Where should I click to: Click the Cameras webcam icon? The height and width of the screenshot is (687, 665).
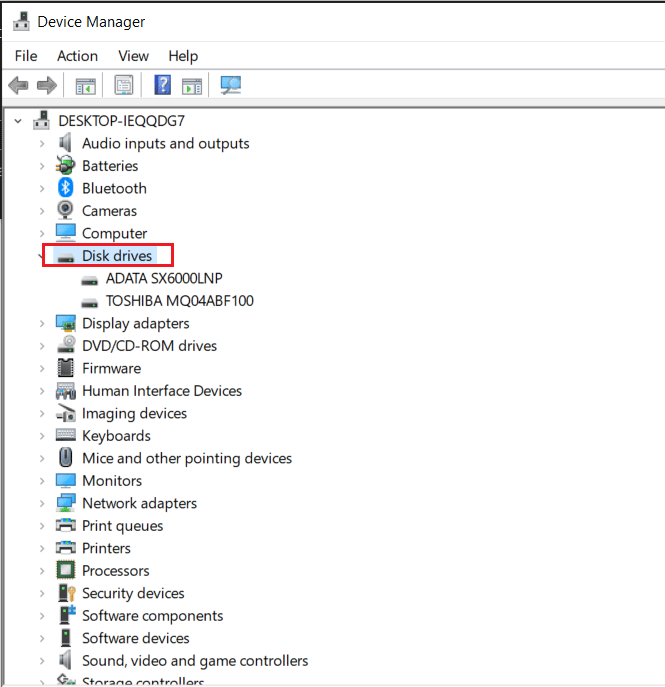click(66, 211)
